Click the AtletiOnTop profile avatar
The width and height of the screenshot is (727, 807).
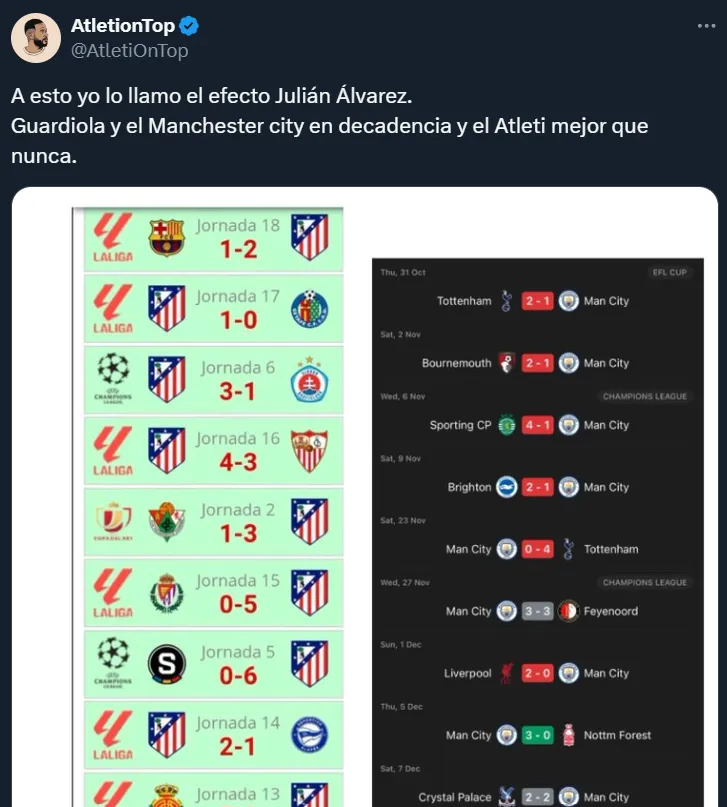[35, 38]
